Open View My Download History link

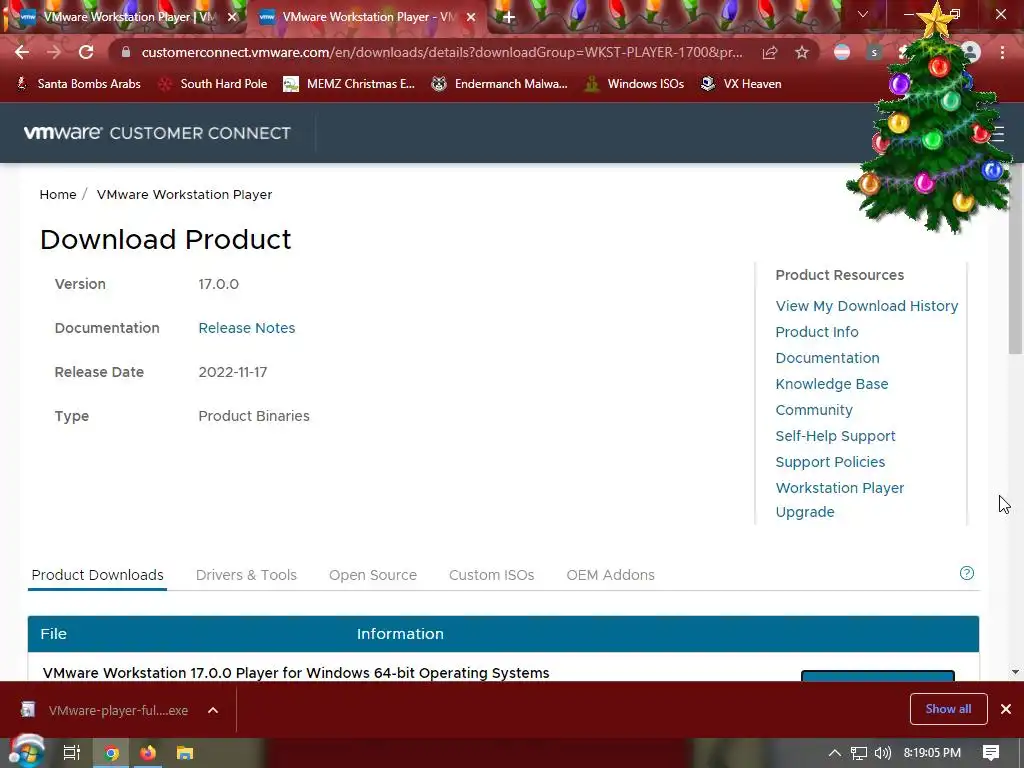[x=867, y=306]
